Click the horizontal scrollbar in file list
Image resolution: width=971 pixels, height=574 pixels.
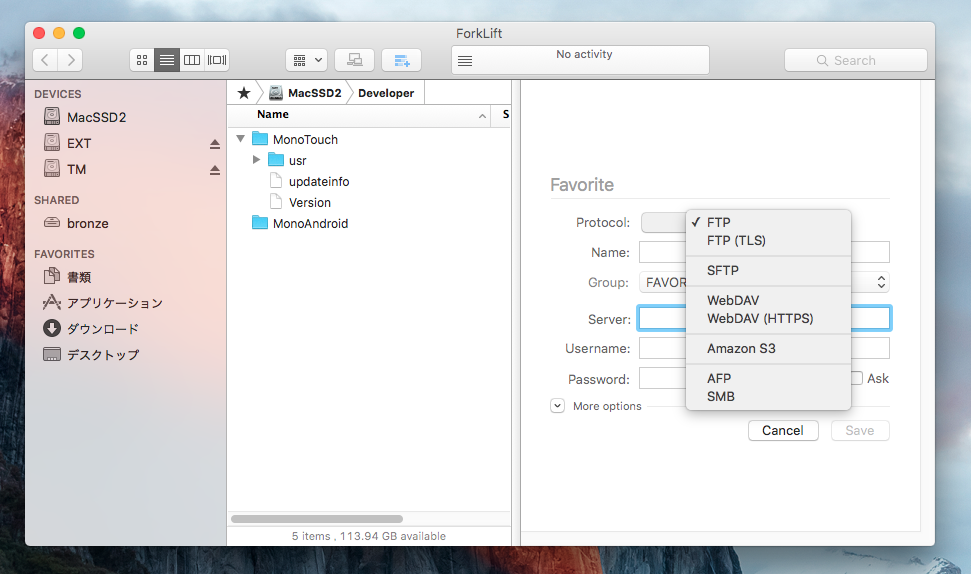317,519
